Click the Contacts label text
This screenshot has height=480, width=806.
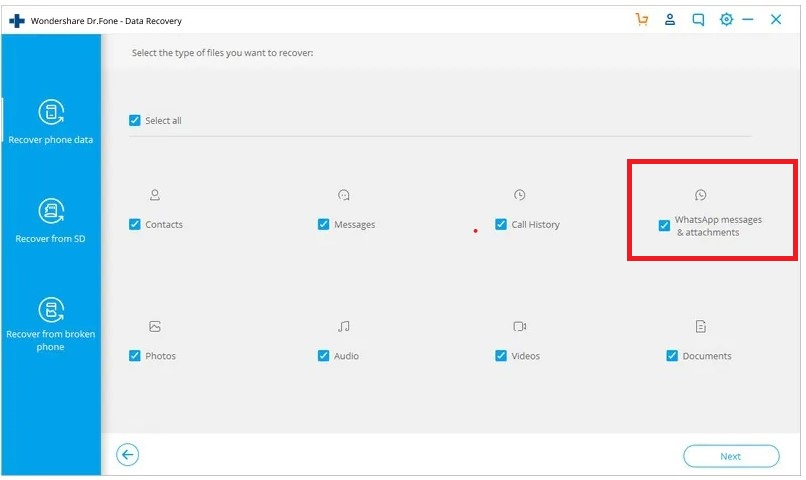[164, 225]
